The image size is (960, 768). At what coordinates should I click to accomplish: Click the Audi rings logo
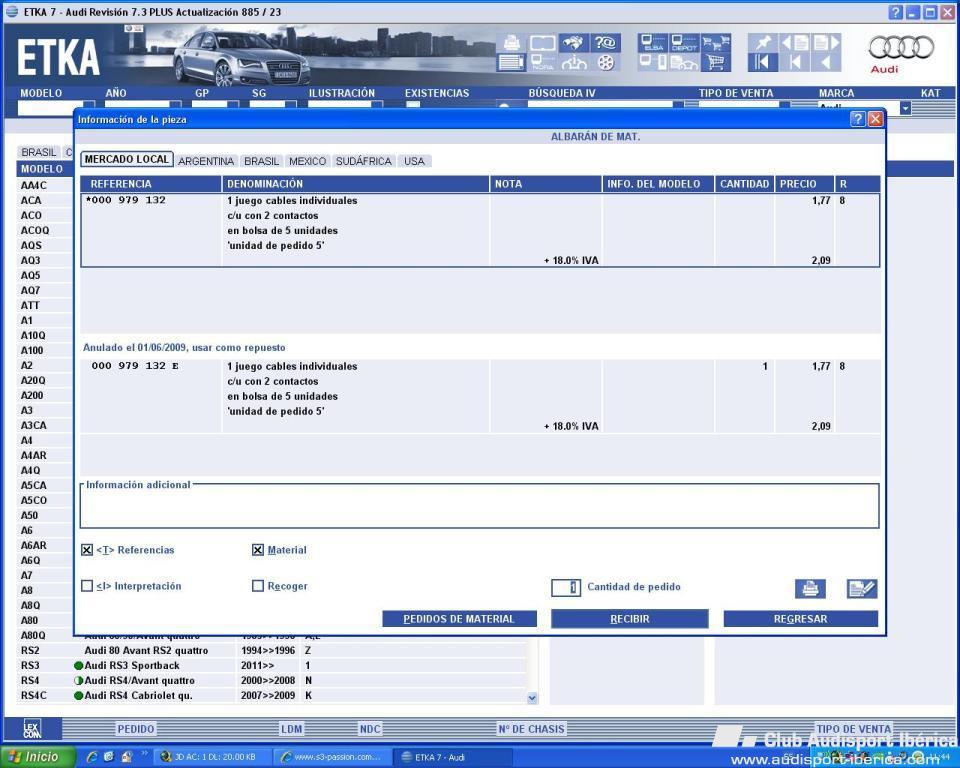click(x=901, y=47)
